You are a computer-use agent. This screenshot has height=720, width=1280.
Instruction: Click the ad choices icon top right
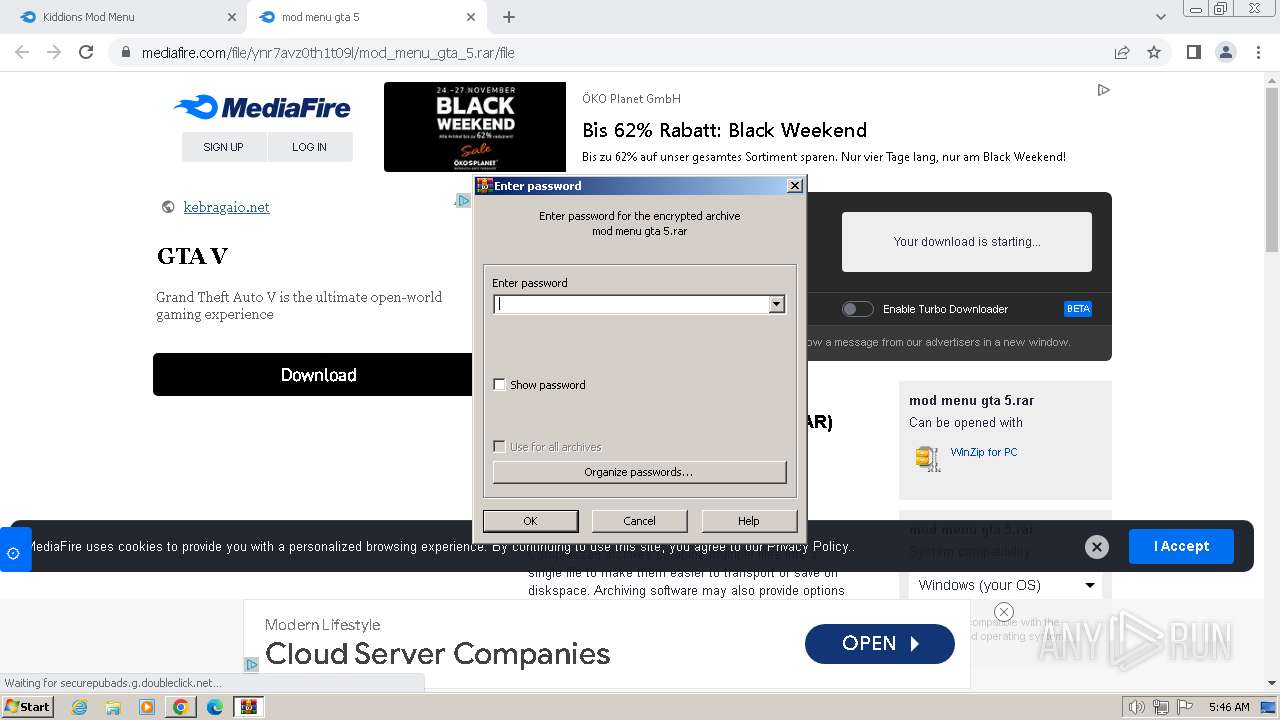click(x=1103, y=90)
